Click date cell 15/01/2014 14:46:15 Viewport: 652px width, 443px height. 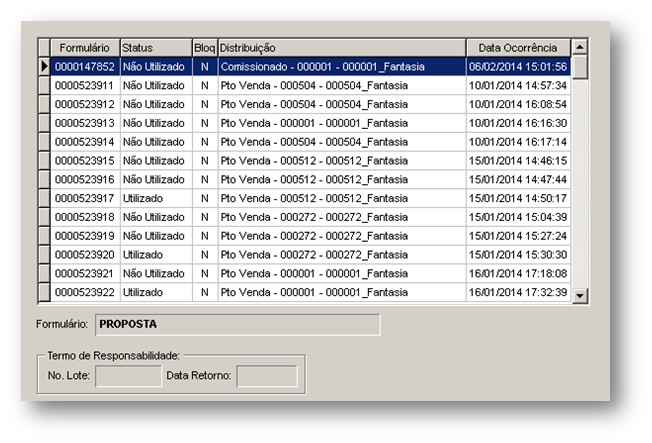pyautogui.click(x=518, y=161)
